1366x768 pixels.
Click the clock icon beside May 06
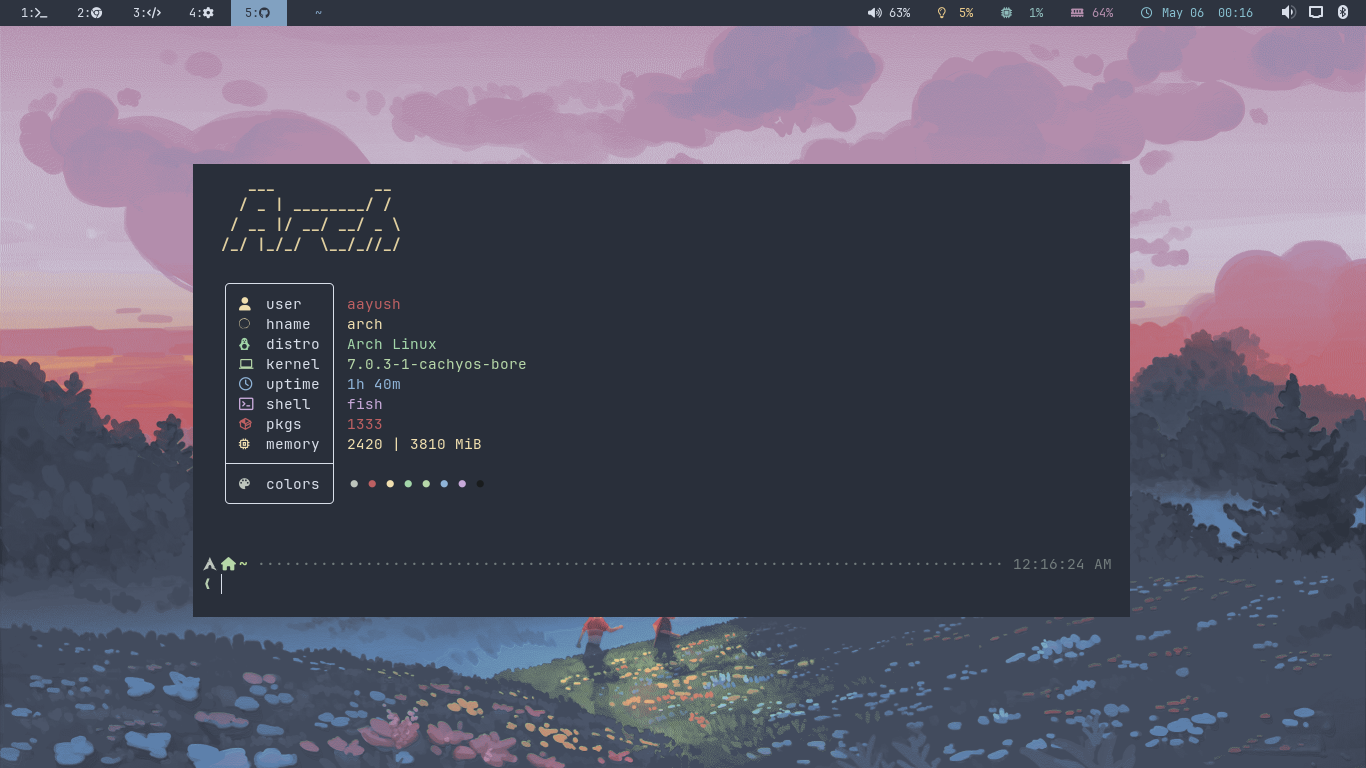[1146, 13]
